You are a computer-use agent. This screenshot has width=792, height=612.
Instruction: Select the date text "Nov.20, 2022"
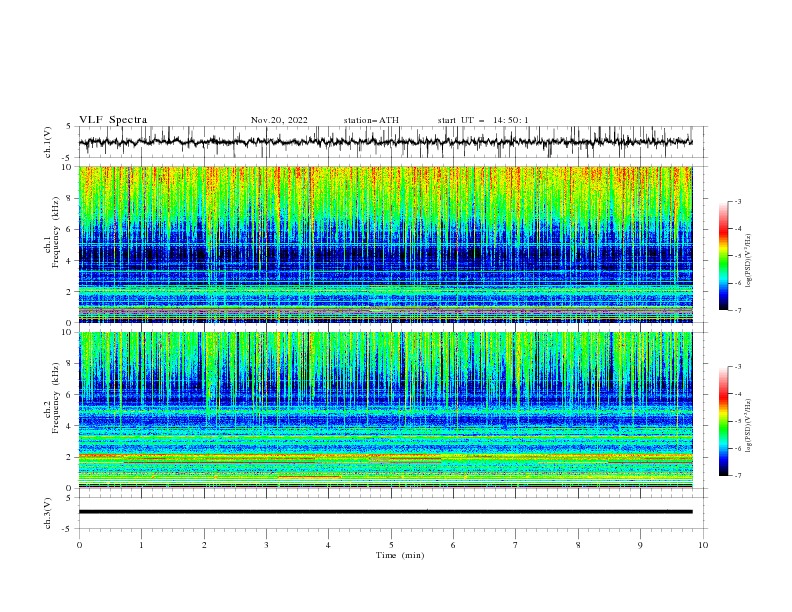(x=279, y=120)
